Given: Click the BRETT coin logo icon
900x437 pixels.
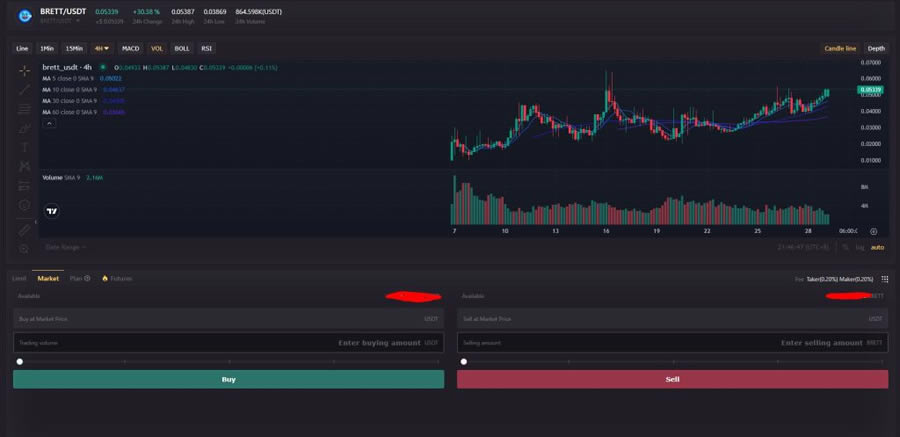Looking at the screenshot, I should coord(25,15).
